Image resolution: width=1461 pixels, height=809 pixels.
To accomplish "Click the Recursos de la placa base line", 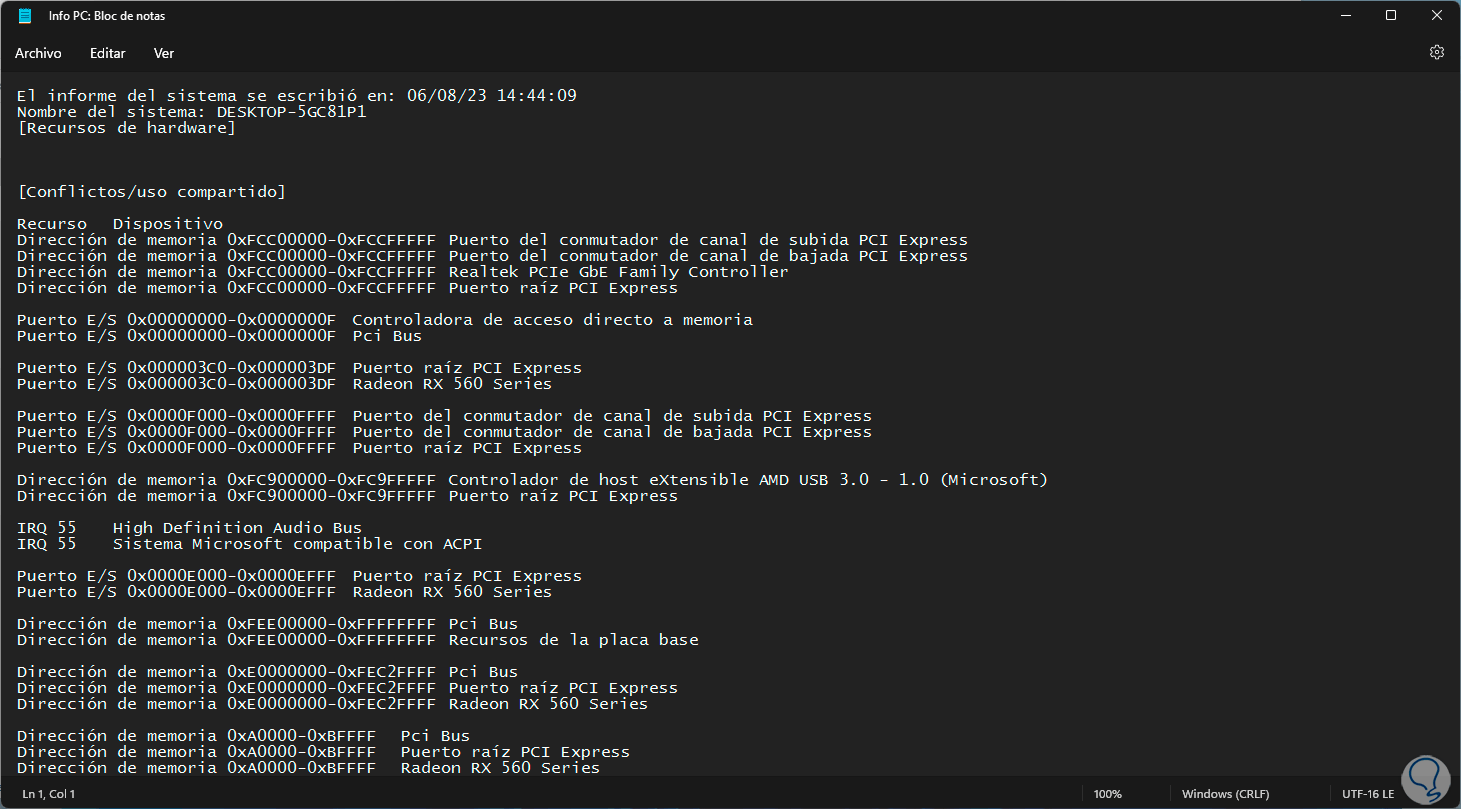I will [573, 640].
